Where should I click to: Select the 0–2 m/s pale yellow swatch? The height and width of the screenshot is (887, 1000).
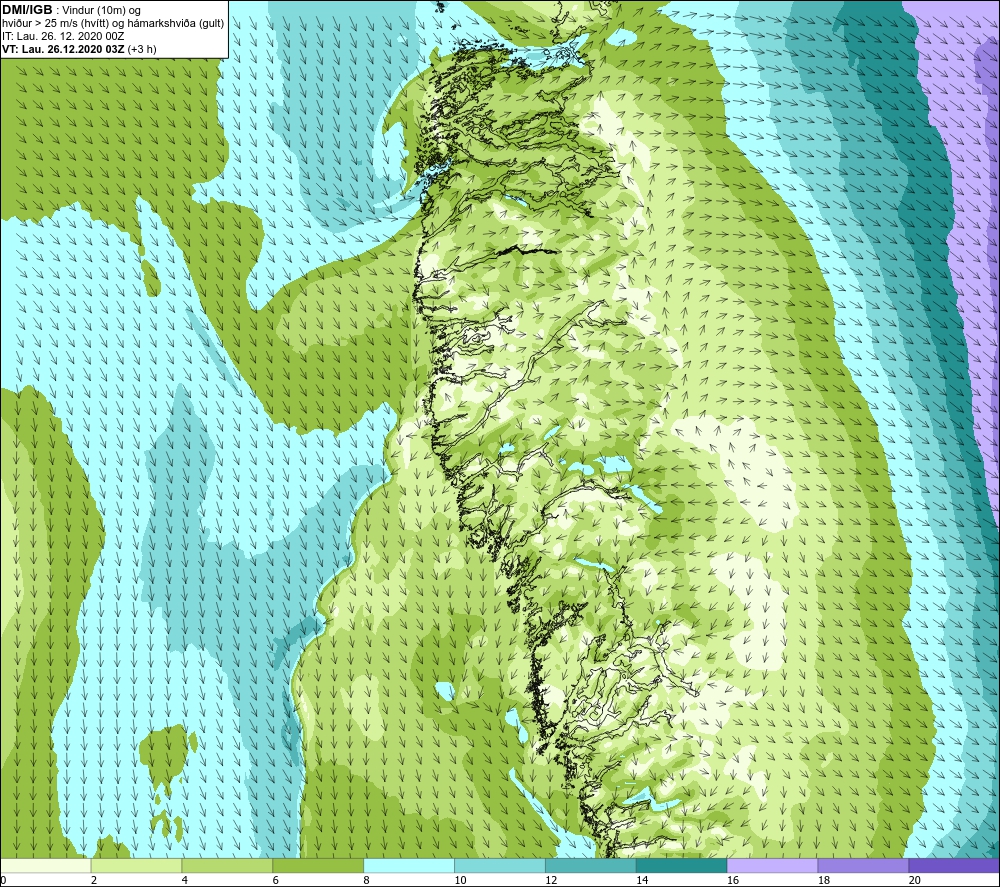pos(46,866)
